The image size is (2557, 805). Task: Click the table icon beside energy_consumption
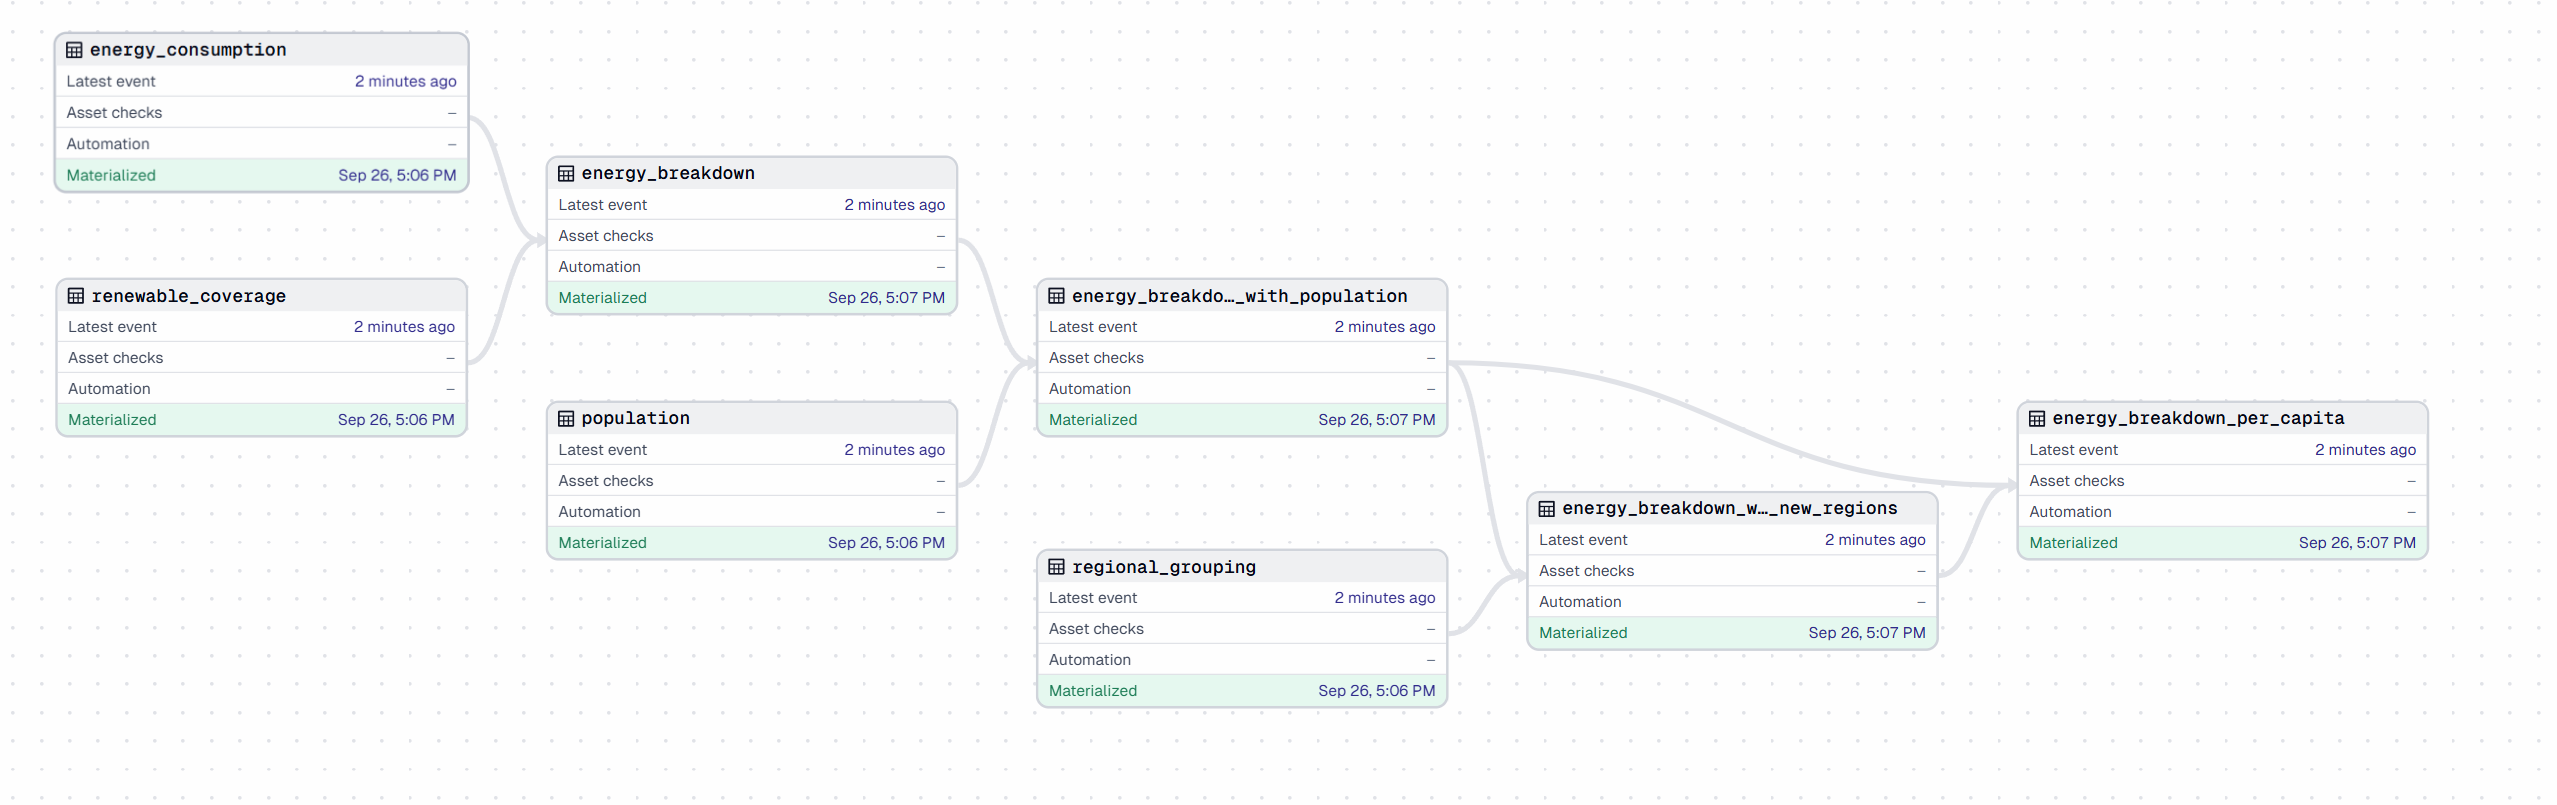coord(74,50)
